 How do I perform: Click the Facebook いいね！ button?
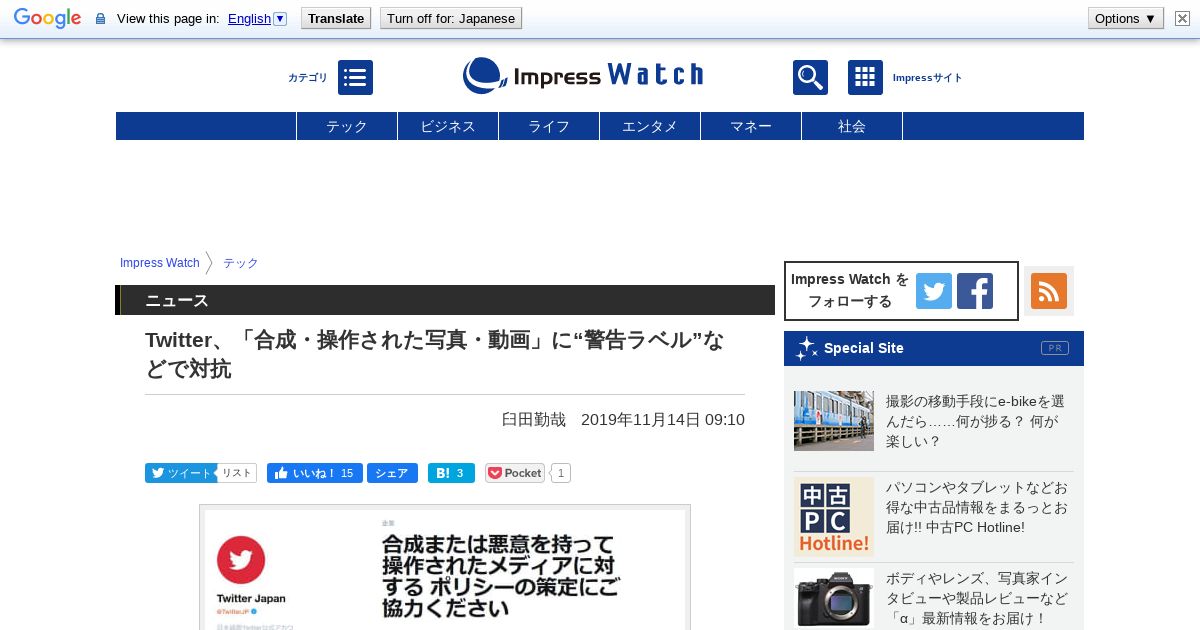point(315,473)
